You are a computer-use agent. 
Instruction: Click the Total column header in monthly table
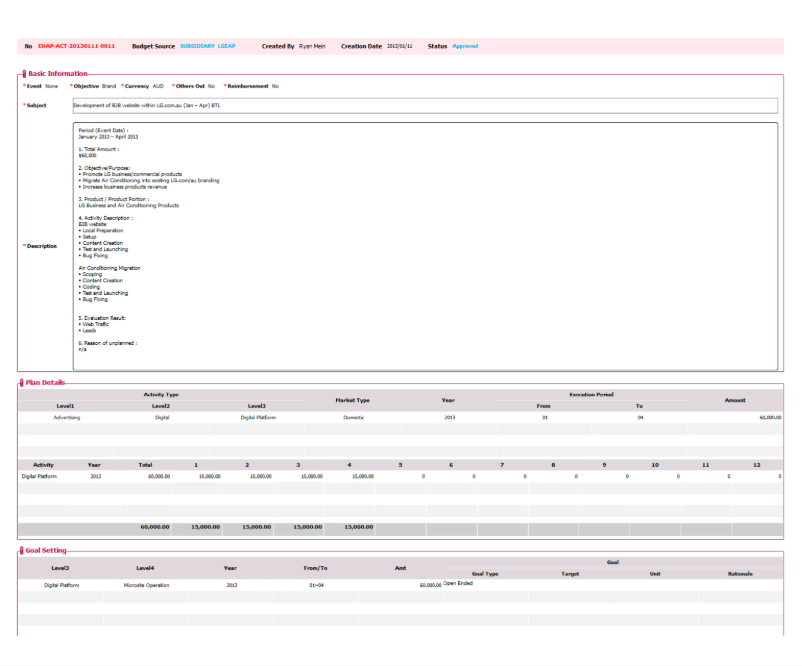click(x=145, y=465)
